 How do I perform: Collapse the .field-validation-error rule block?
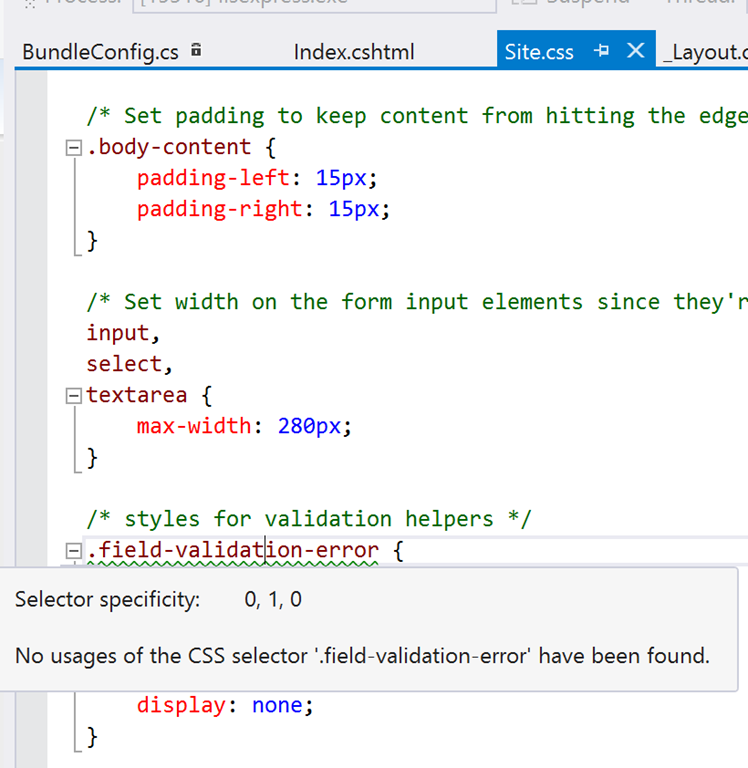point(72,551)
